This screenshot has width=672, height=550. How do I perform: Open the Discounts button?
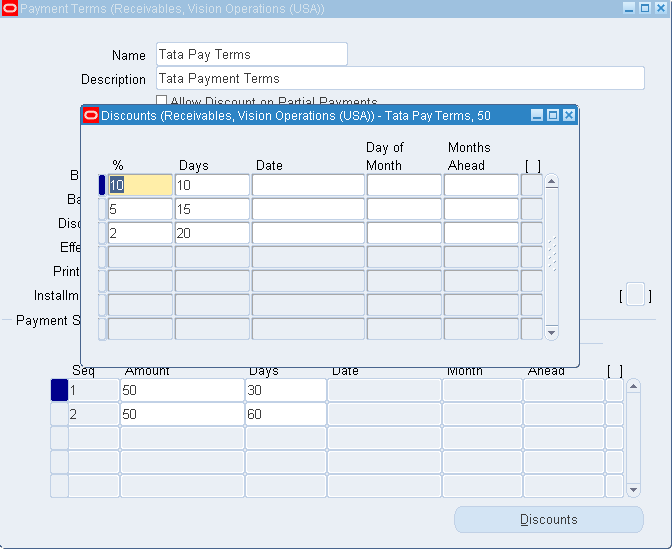548,520
